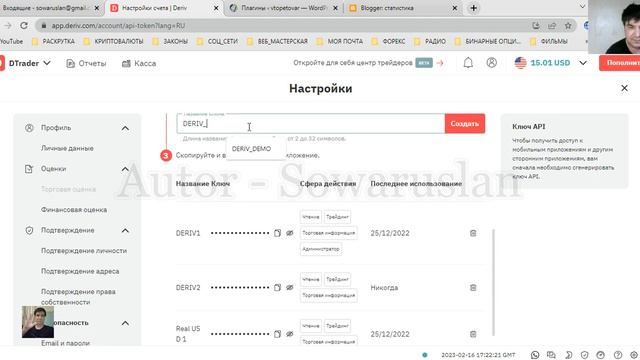This screenshot has height=360, width=640.
Task: Bookmark this page with the star
Action: [568, 26]
